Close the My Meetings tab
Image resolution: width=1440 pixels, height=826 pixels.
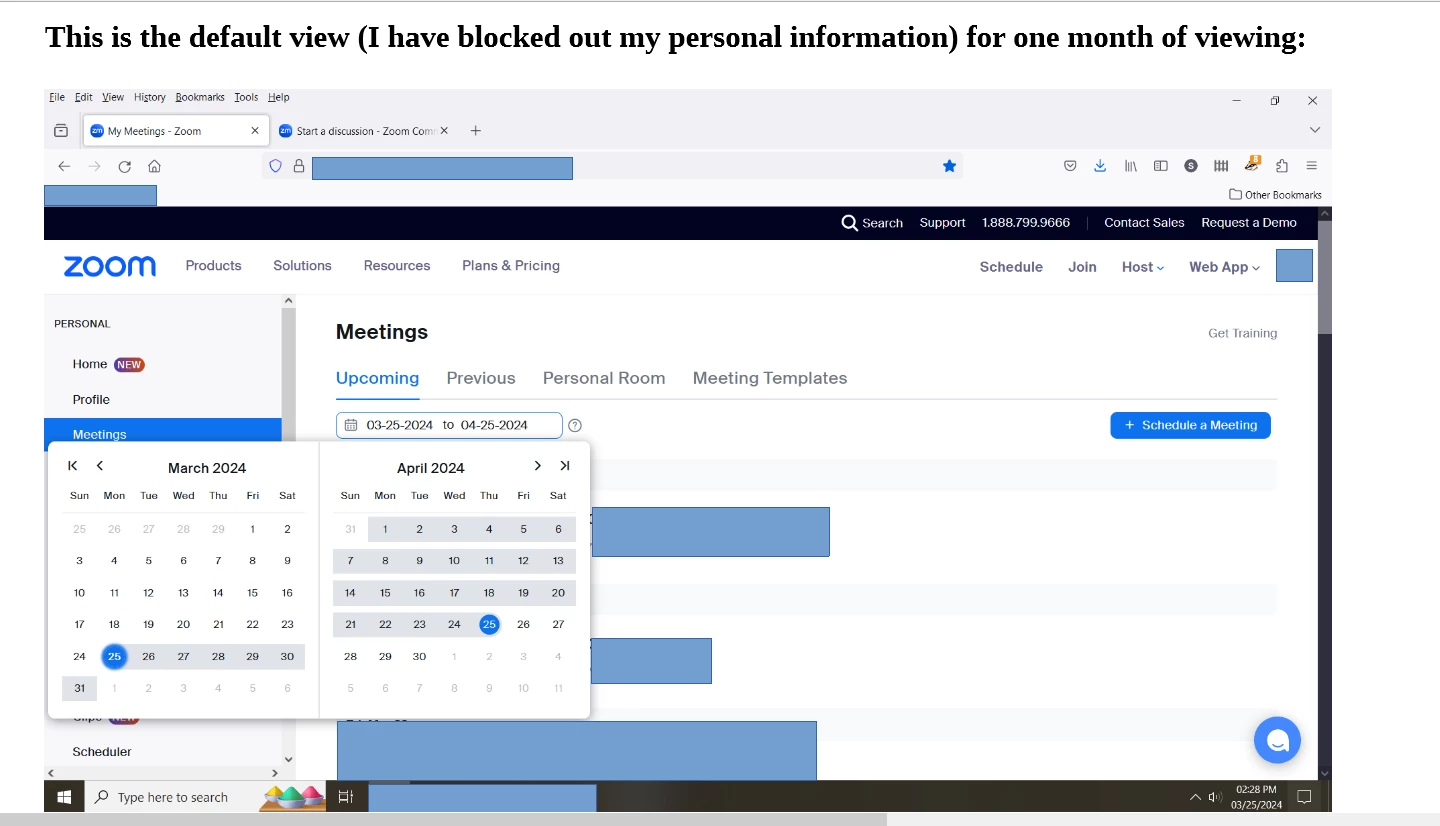pos(255,131)
